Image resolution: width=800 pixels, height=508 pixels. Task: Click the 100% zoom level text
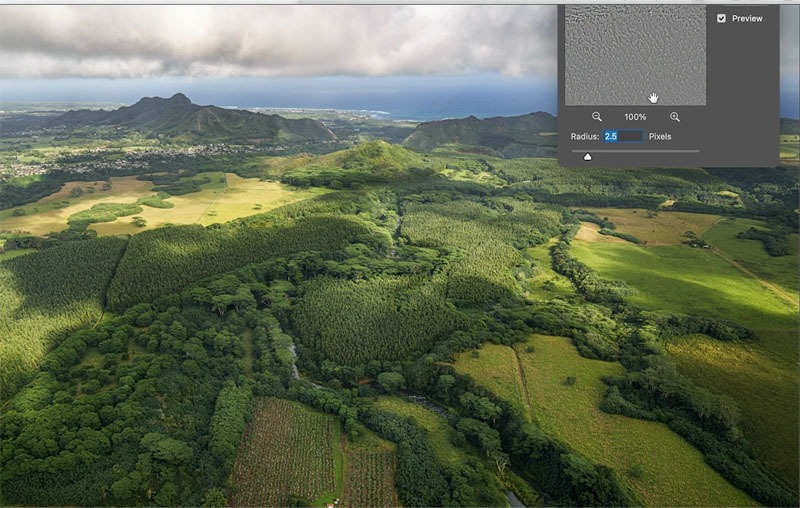(635, 117)
